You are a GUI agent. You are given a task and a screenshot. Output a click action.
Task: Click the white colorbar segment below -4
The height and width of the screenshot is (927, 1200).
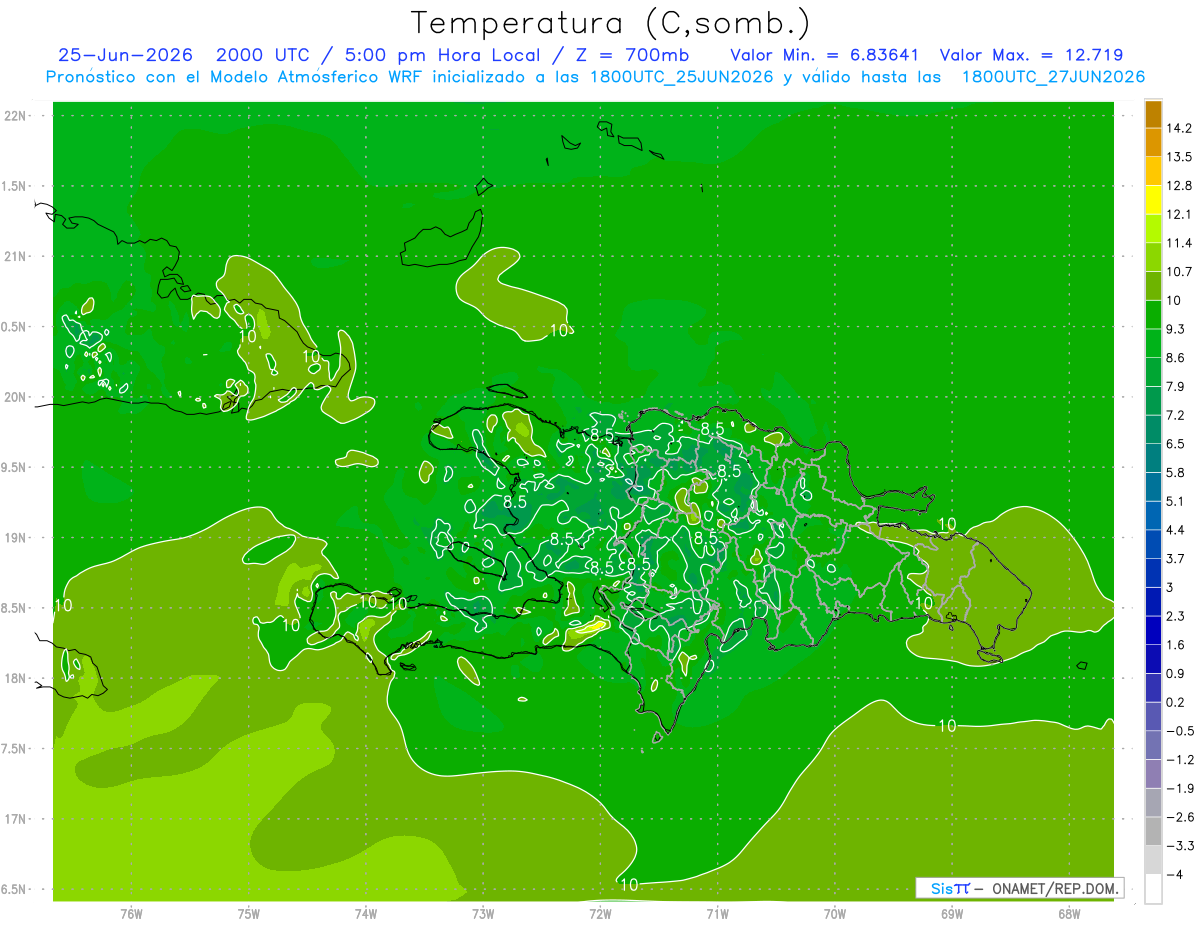coord(1153,889)
